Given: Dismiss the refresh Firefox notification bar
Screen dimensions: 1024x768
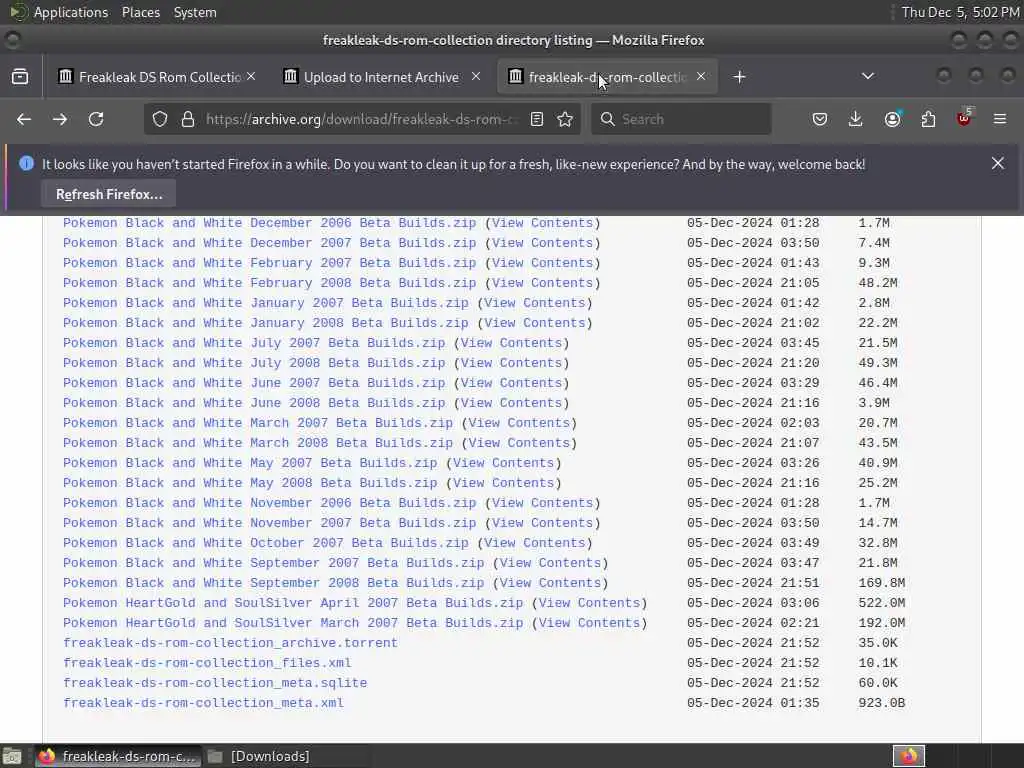Looking at the screenshot, I should tap(998, 163).
